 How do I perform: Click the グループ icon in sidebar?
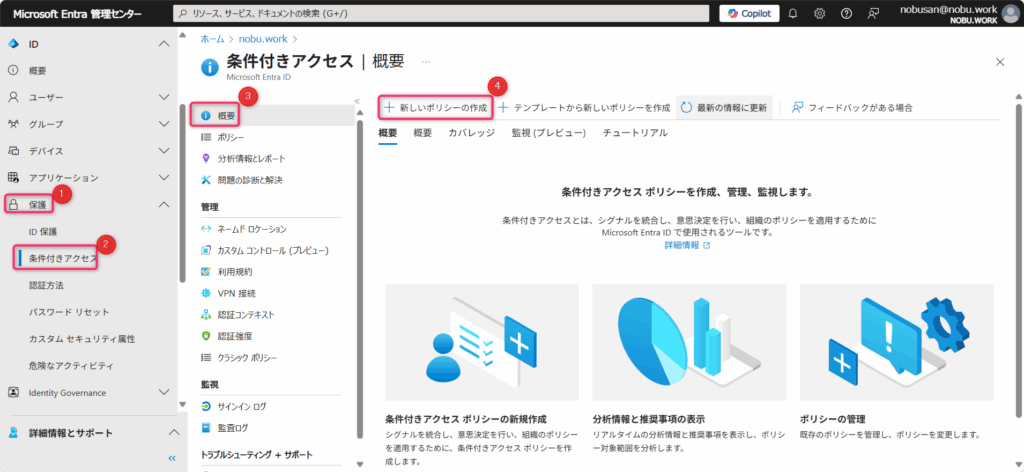click(12, 124)
